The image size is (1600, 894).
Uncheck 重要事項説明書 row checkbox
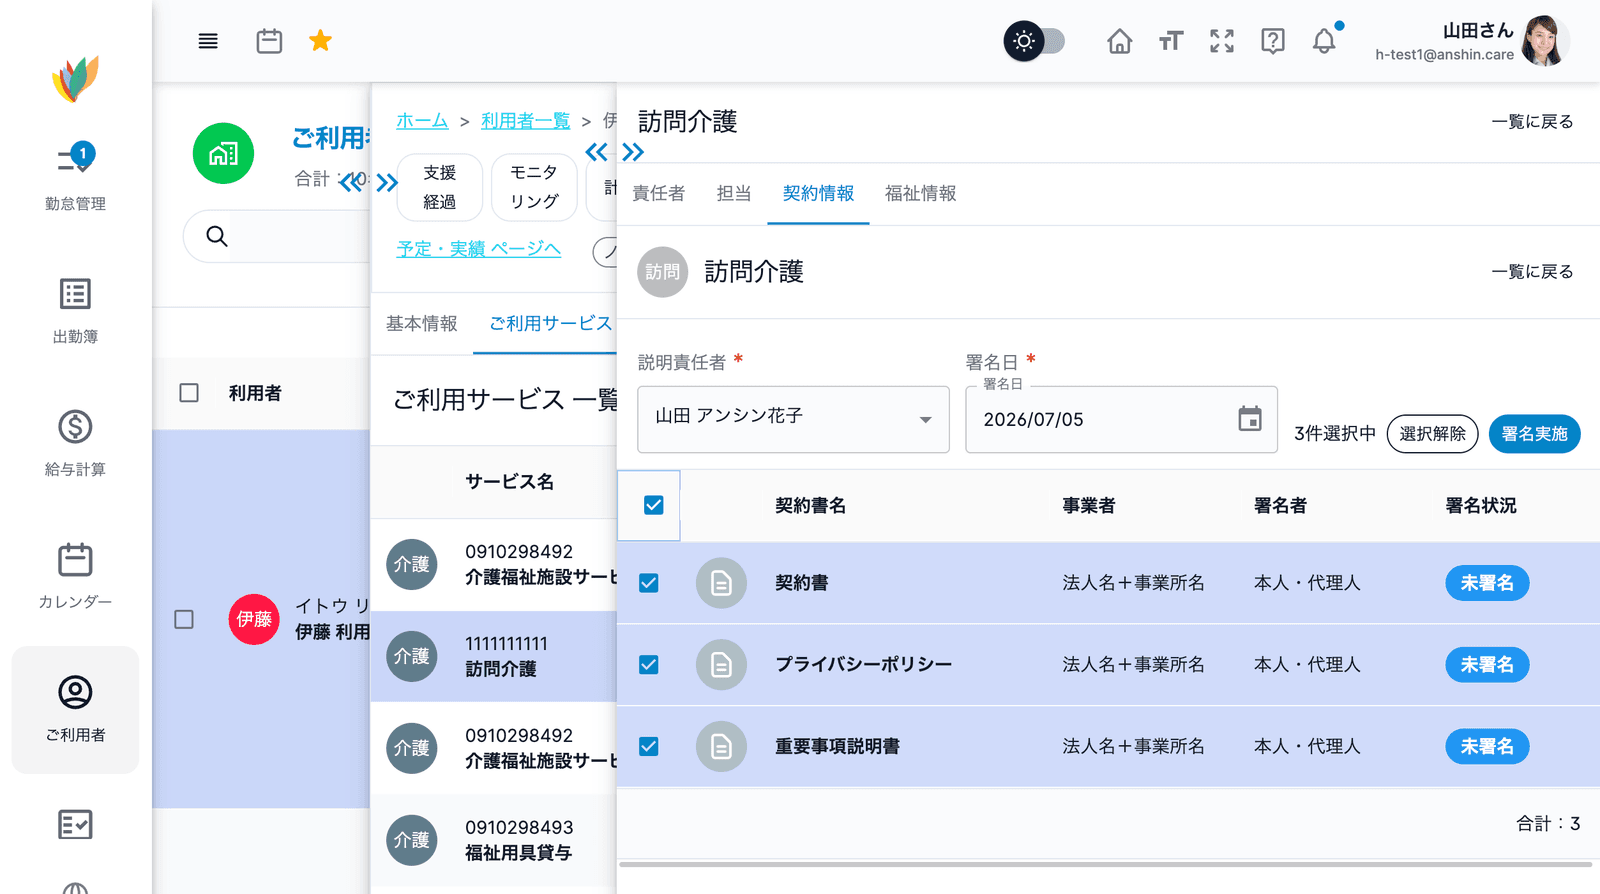(x=649, y=746)
